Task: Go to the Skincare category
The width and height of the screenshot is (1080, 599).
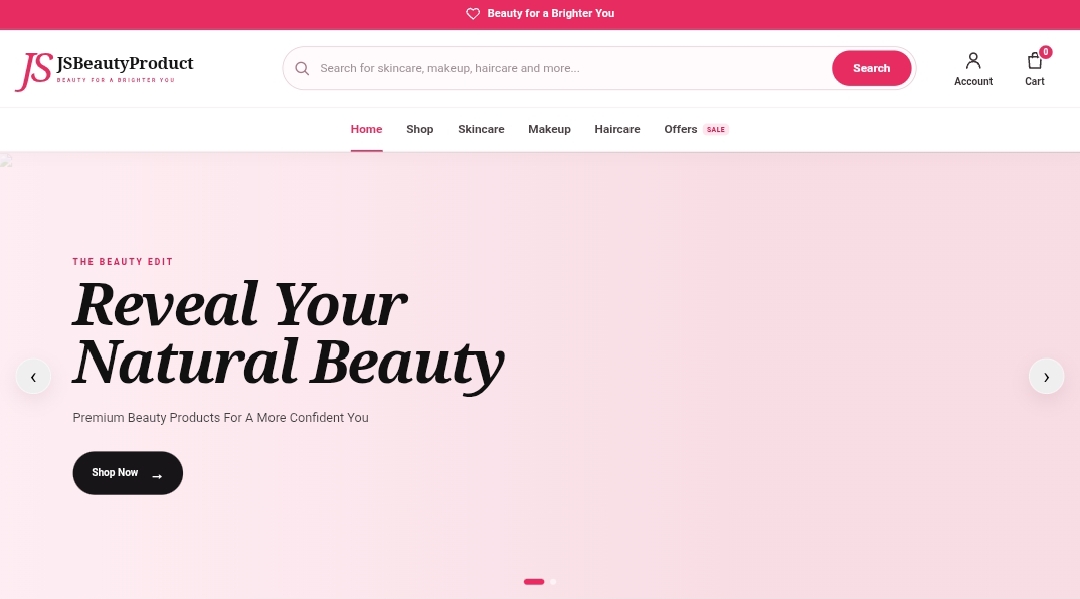Action: [x=481, y=129]
